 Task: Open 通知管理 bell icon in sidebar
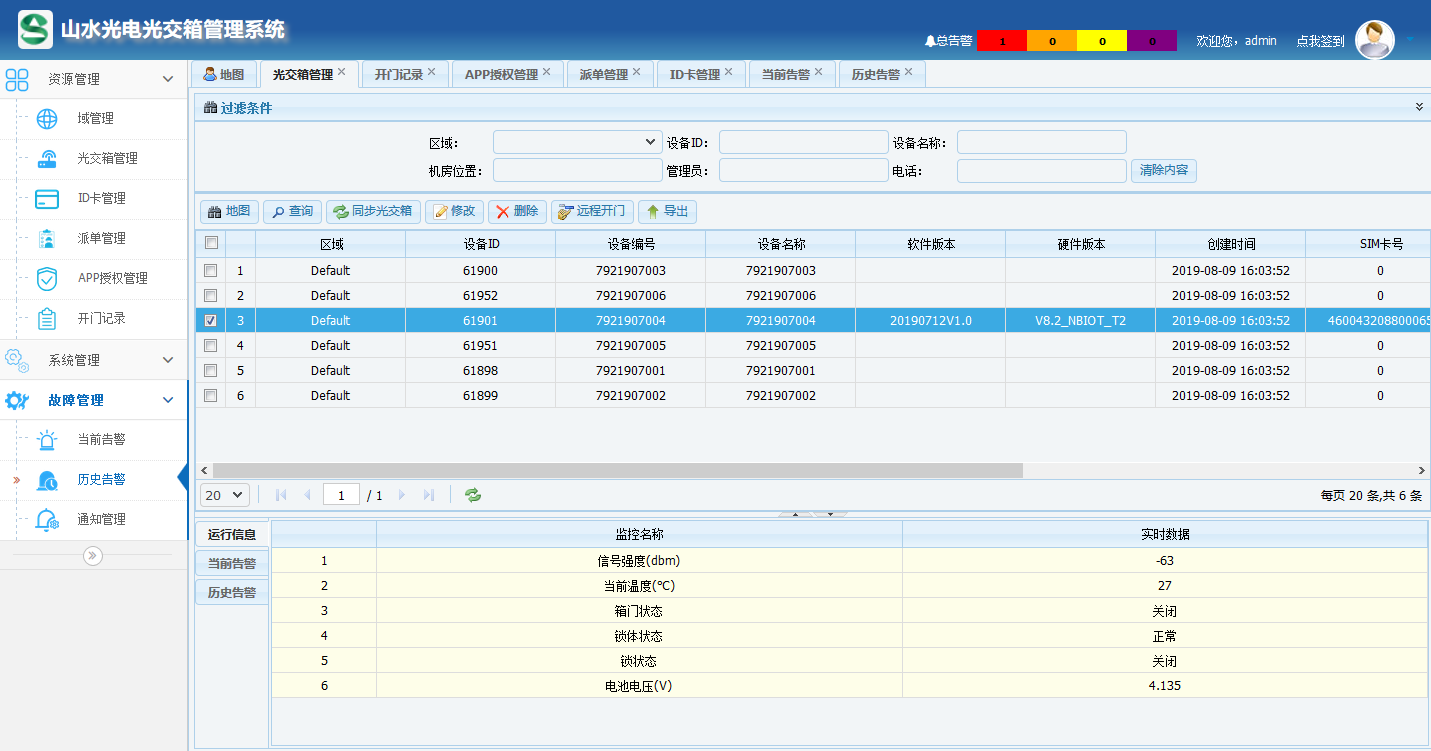point(47,520)
